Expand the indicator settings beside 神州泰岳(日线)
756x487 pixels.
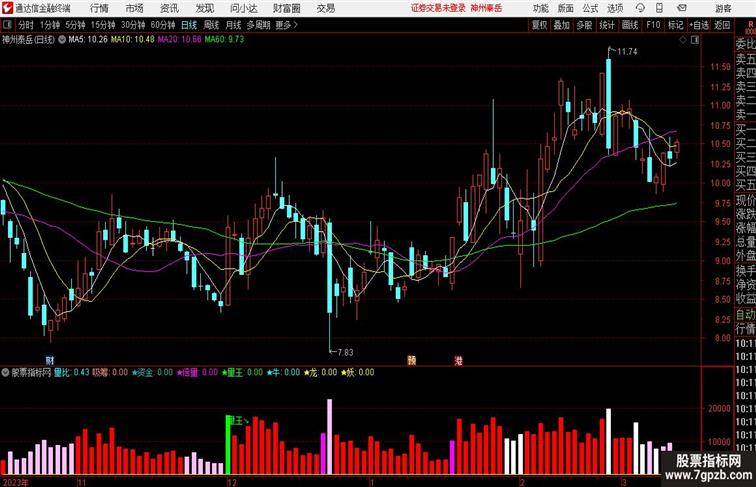(x=62, y=40)
